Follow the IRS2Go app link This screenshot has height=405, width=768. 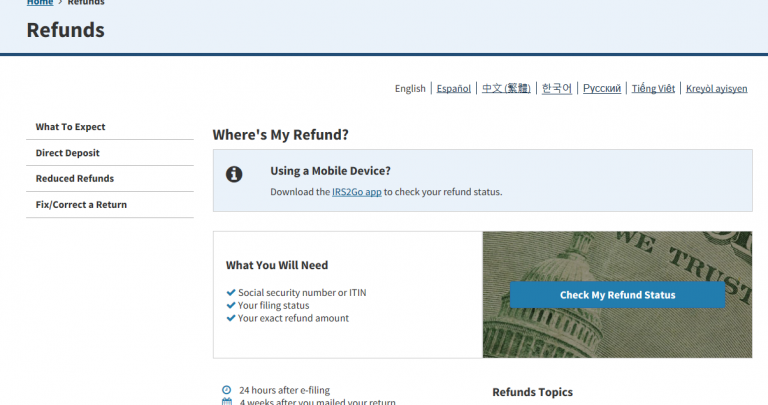pos(357,192)
